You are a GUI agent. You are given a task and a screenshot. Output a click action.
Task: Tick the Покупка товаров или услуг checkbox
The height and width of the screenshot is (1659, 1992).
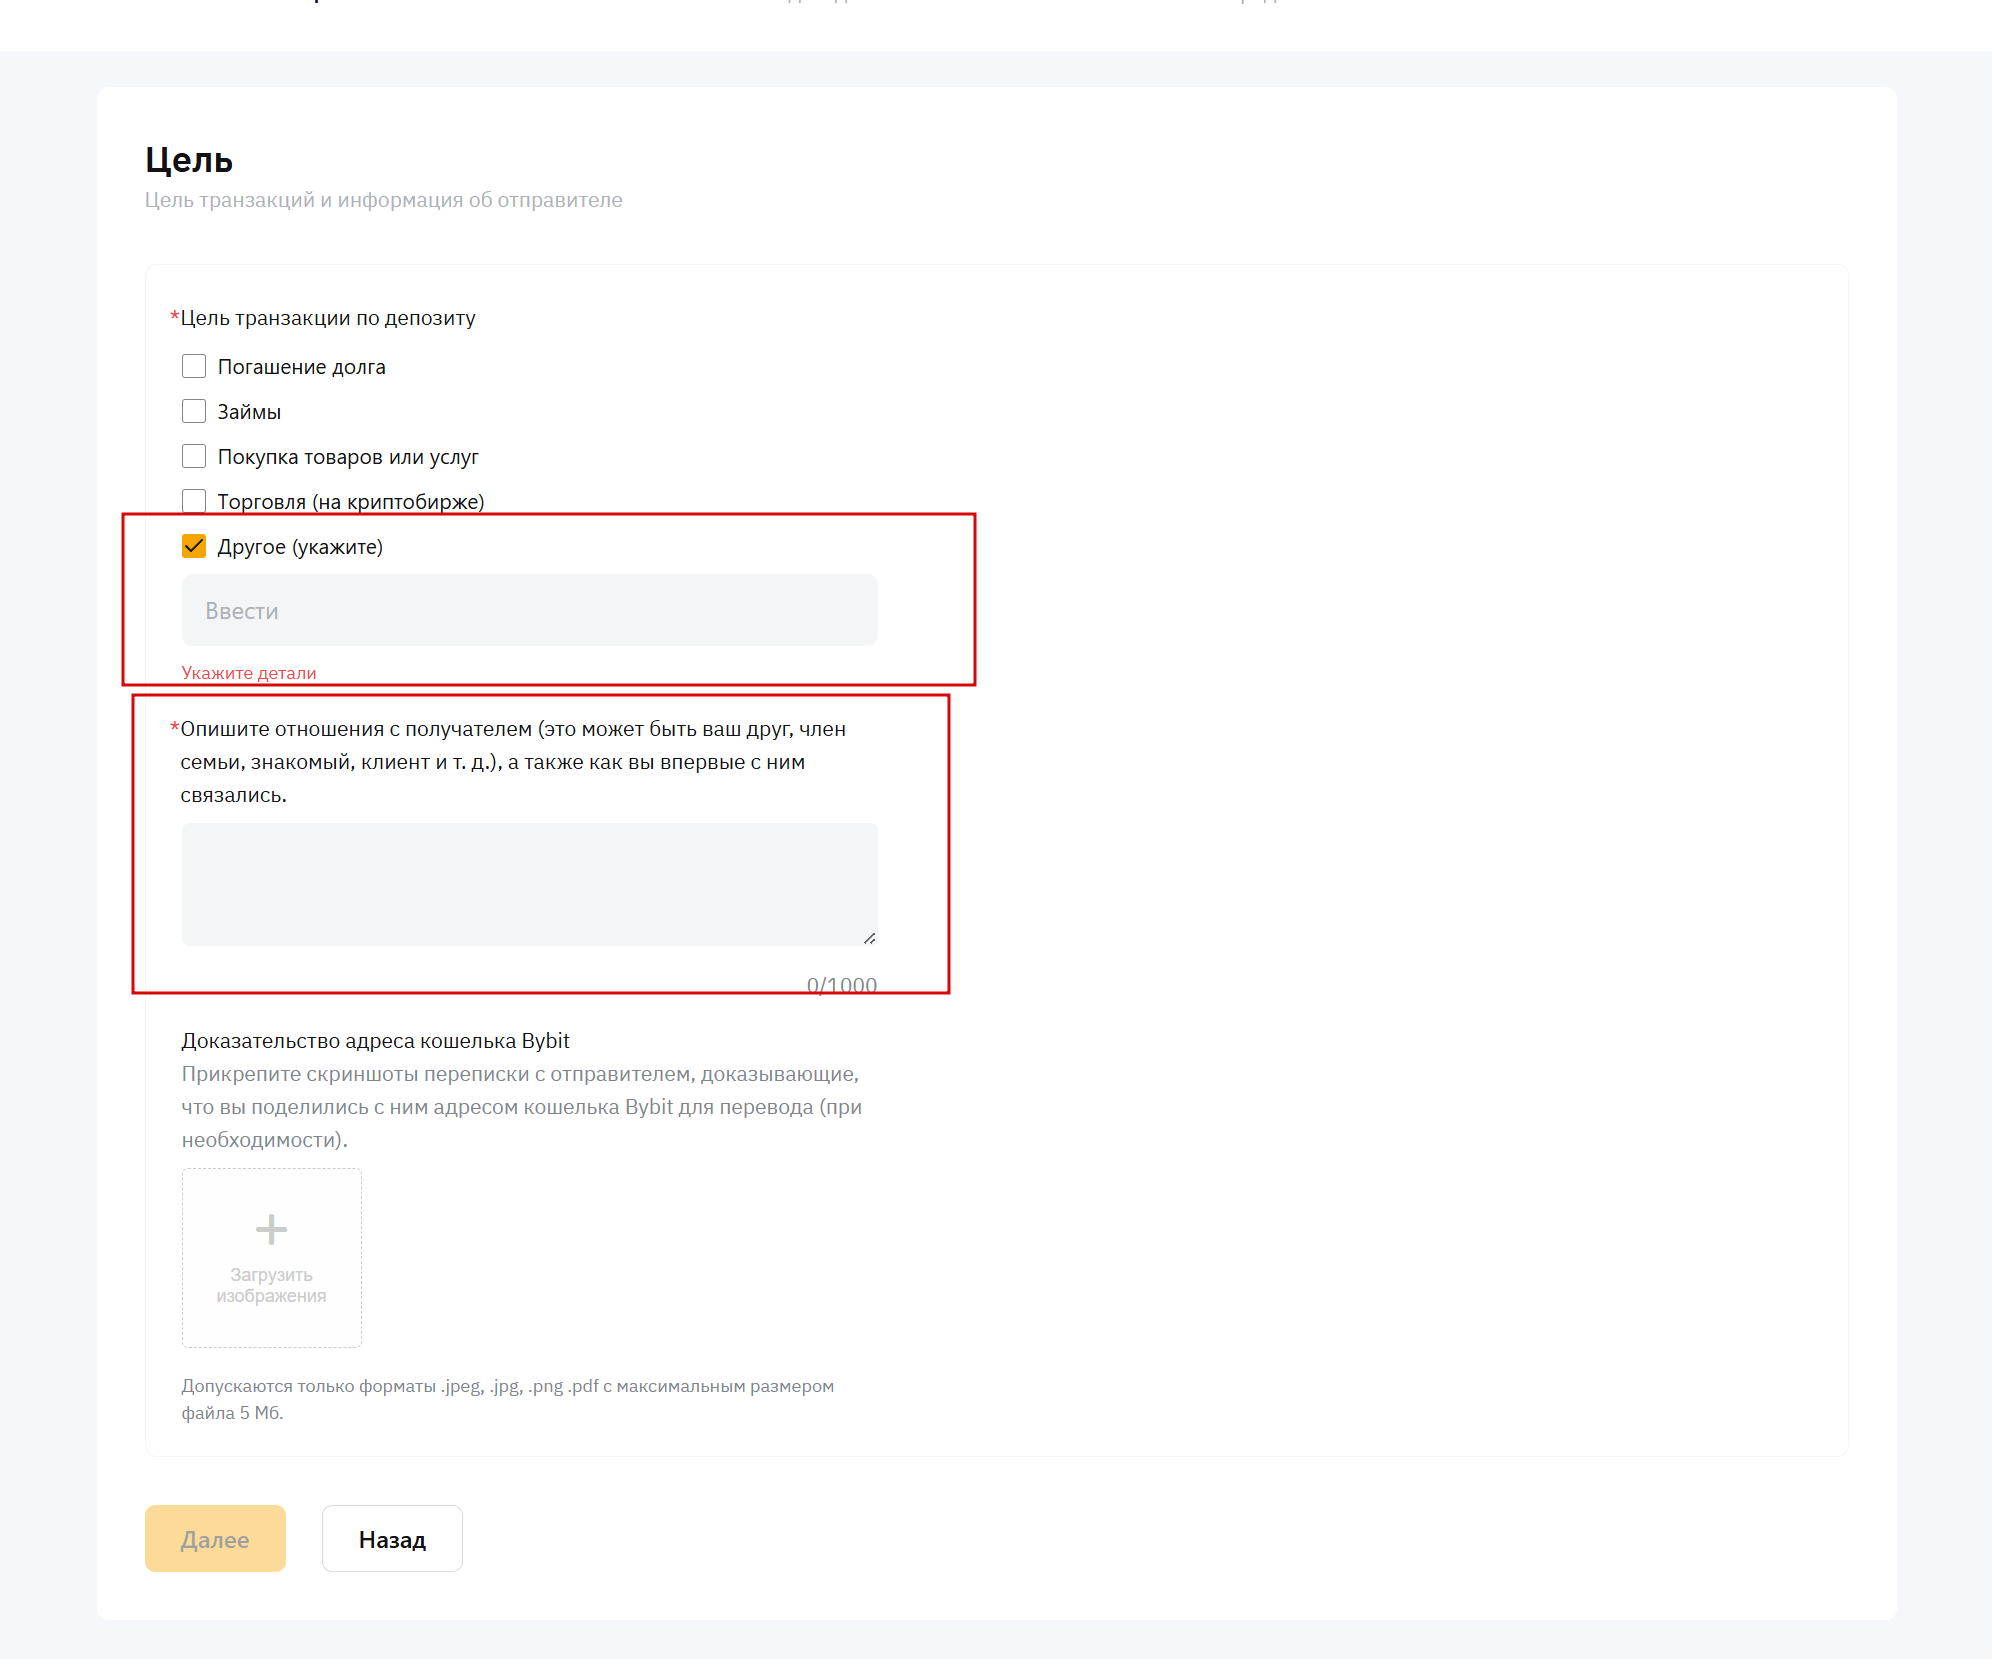194,456
